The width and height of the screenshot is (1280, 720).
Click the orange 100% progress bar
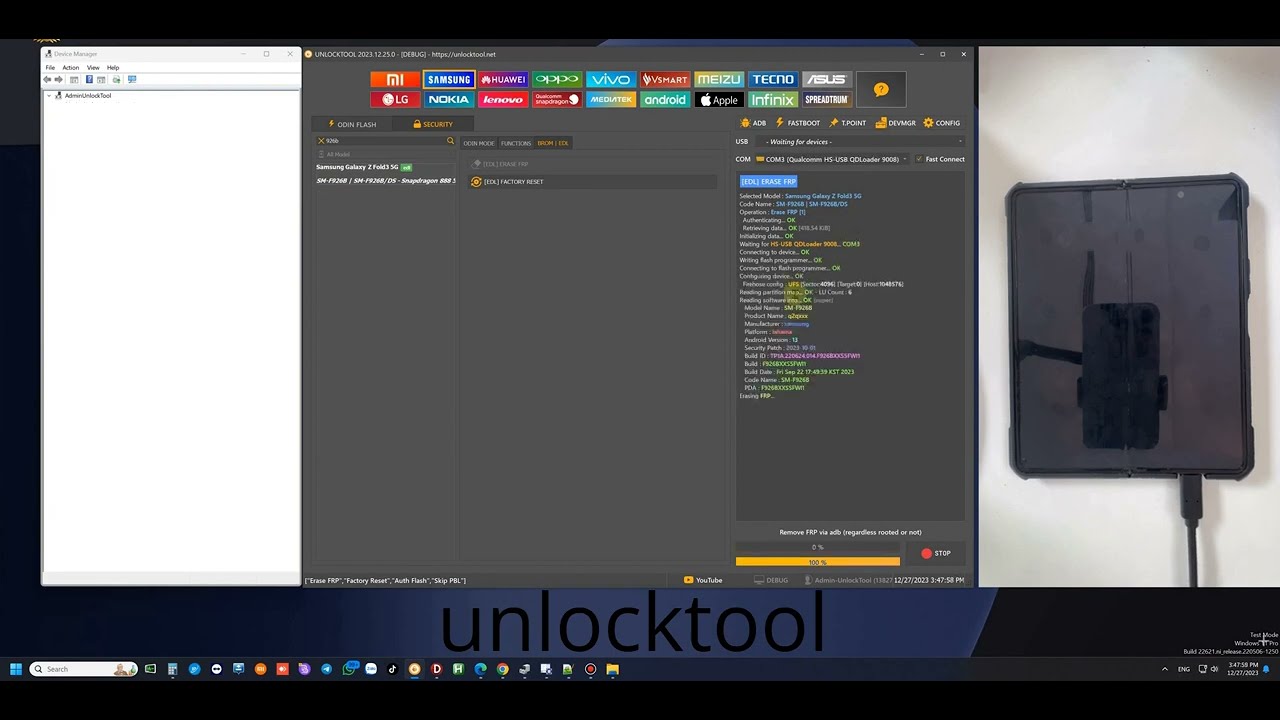[x=818, y=562]
